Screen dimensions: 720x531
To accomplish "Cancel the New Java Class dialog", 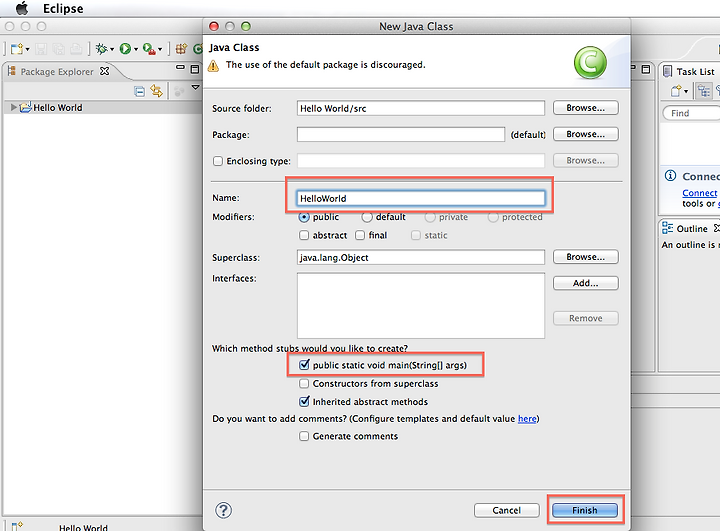I will click(x=506, y=510).
